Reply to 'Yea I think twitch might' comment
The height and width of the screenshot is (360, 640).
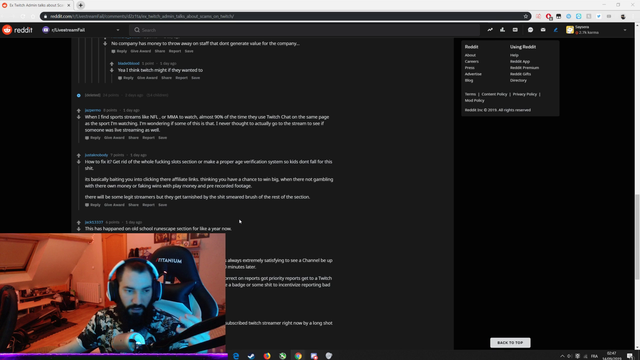click(126, 78)
